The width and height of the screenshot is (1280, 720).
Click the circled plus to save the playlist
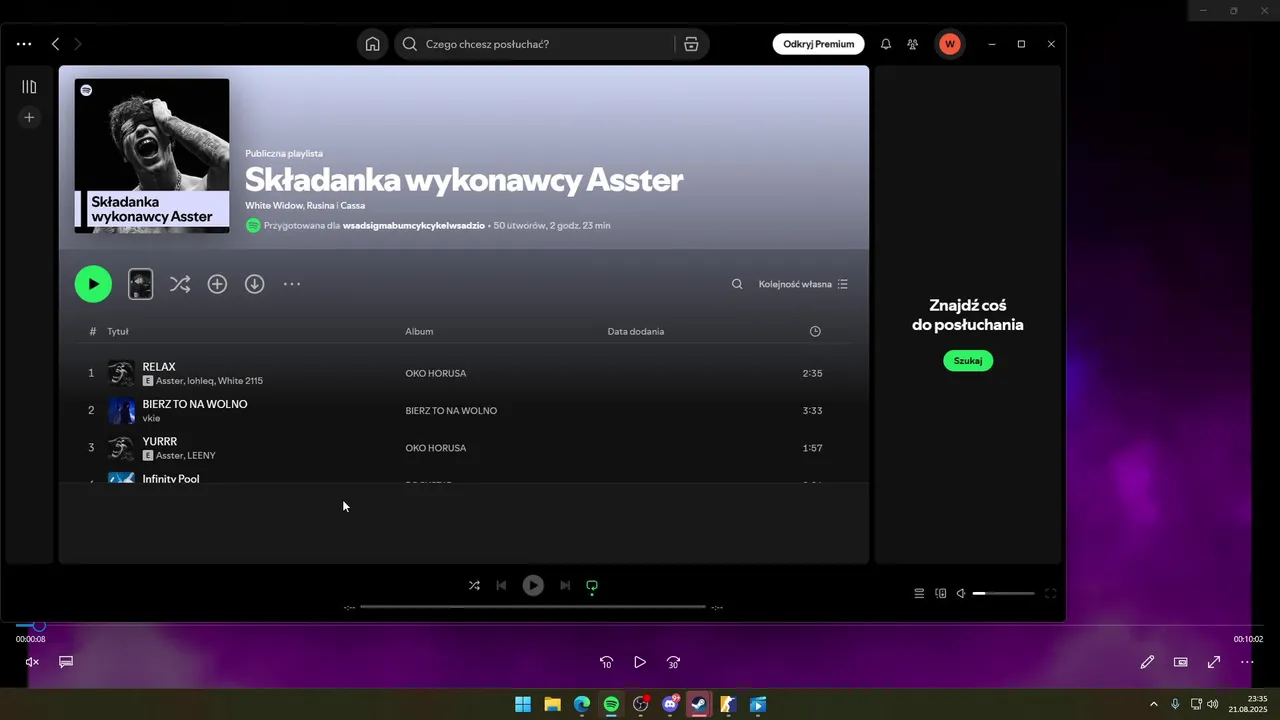tap(217, 284)
